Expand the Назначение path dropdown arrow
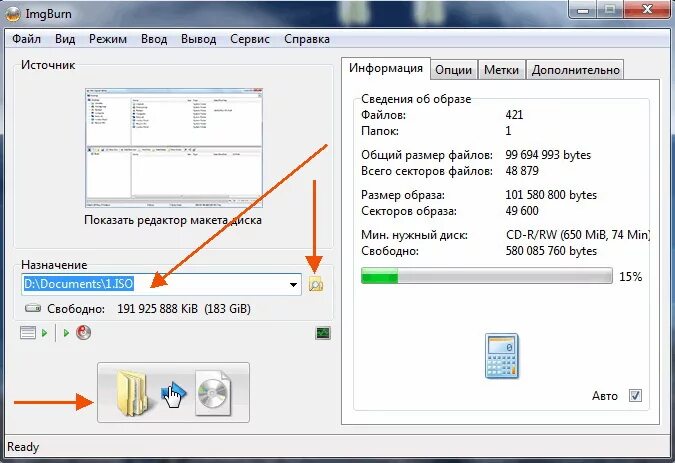 (293, 284)
